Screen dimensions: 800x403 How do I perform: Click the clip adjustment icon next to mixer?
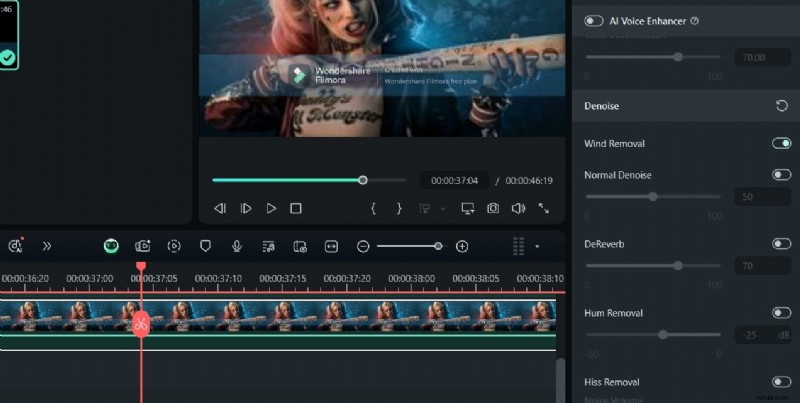point(300,247)
